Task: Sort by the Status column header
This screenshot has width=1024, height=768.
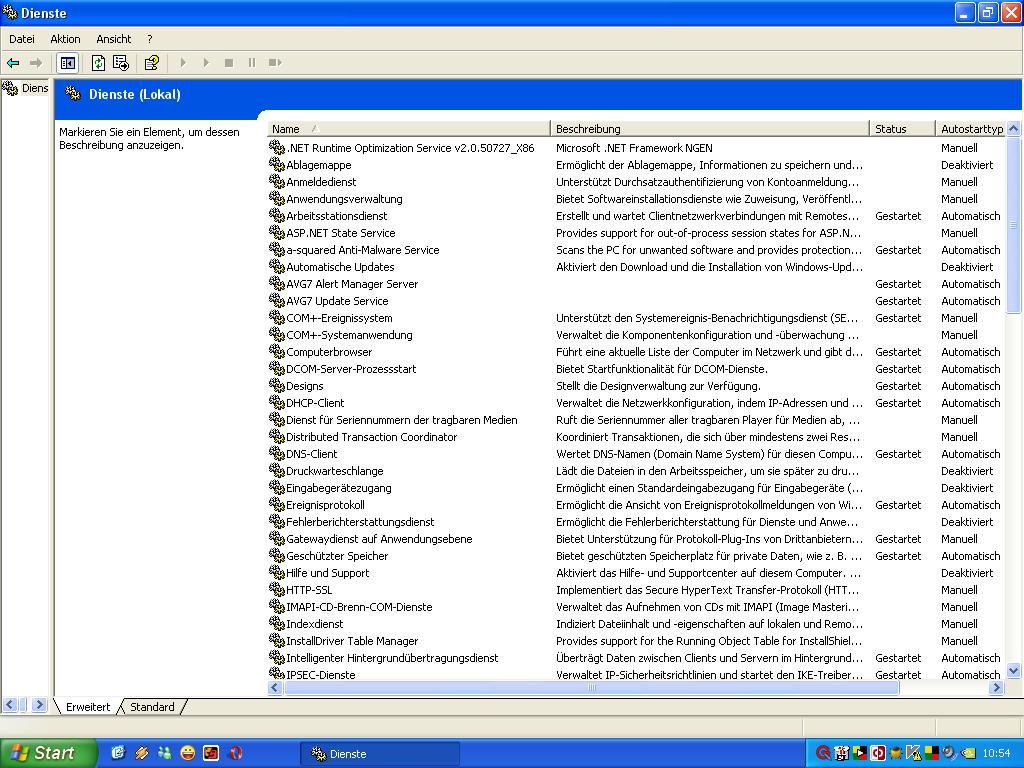Action: click(902, 129)
